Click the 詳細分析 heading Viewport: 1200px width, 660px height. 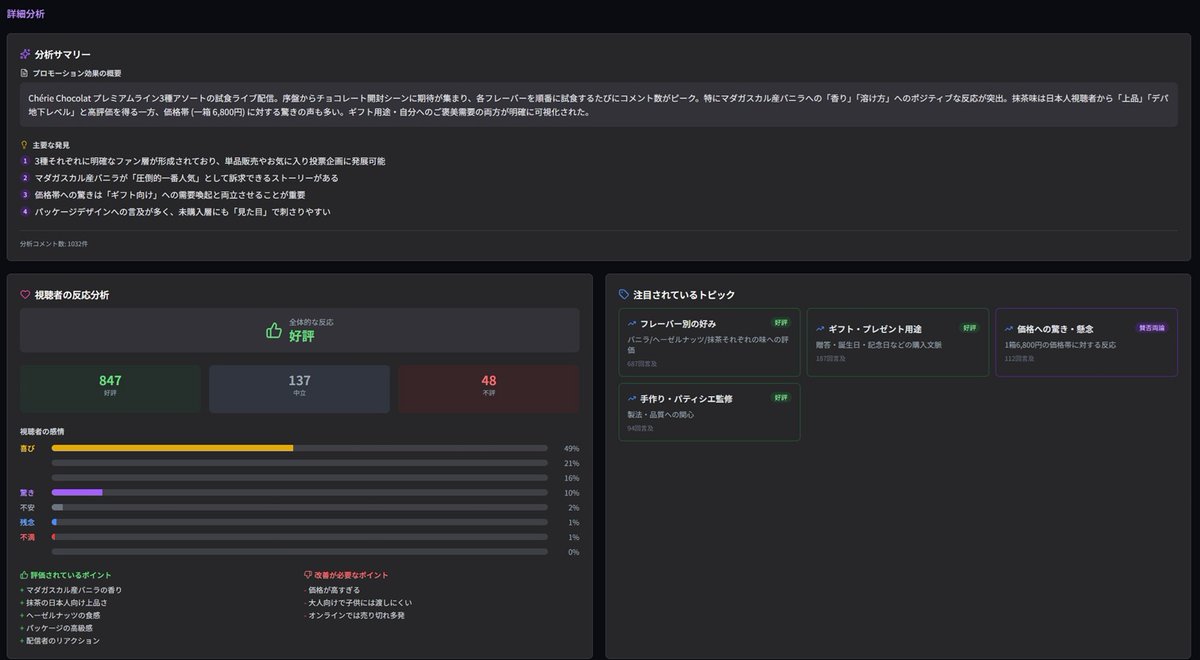click(x=25, y=14)
